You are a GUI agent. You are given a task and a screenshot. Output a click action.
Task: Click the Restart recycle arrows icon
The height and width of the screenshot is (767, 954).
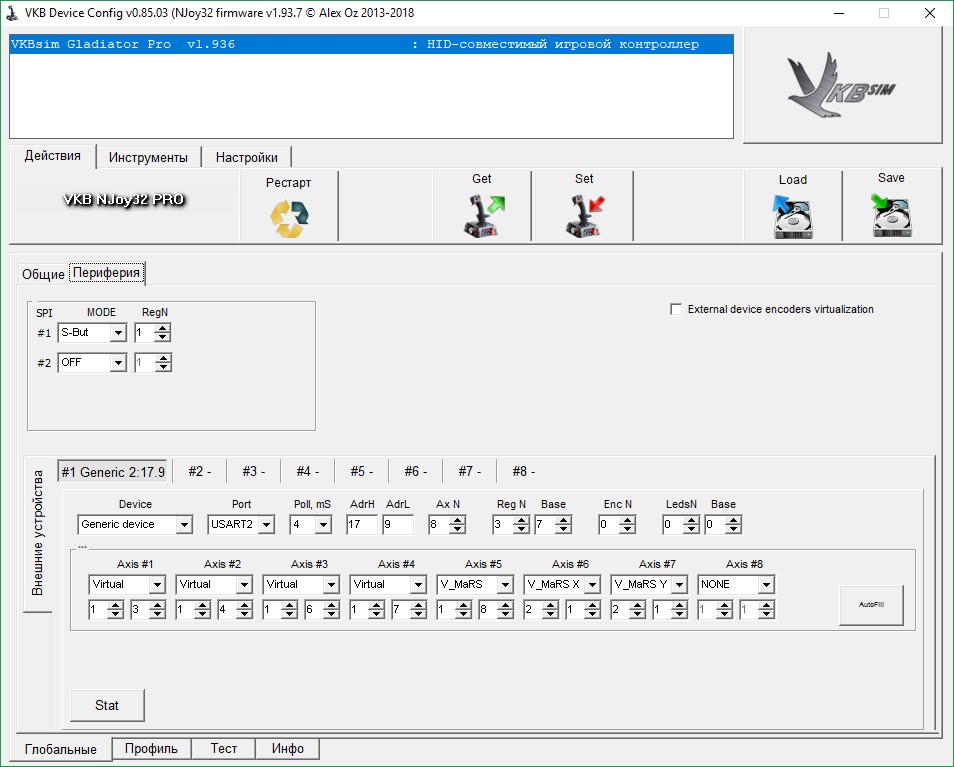(289, 218)
